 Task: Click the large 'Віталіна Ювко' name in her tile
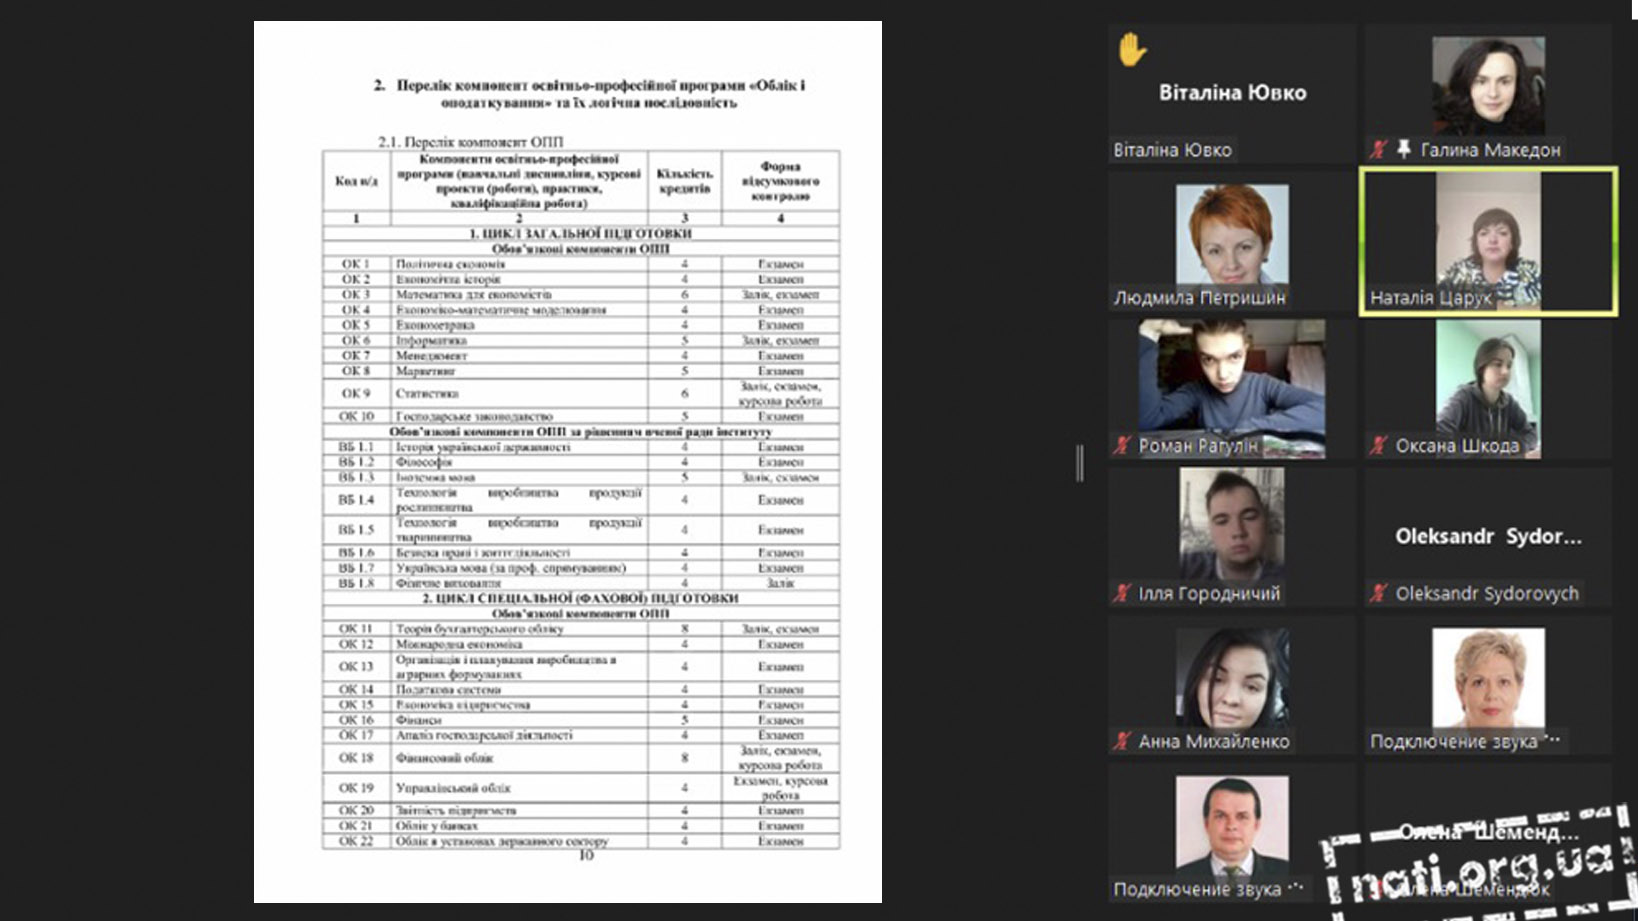click(x=1232, y=92)
